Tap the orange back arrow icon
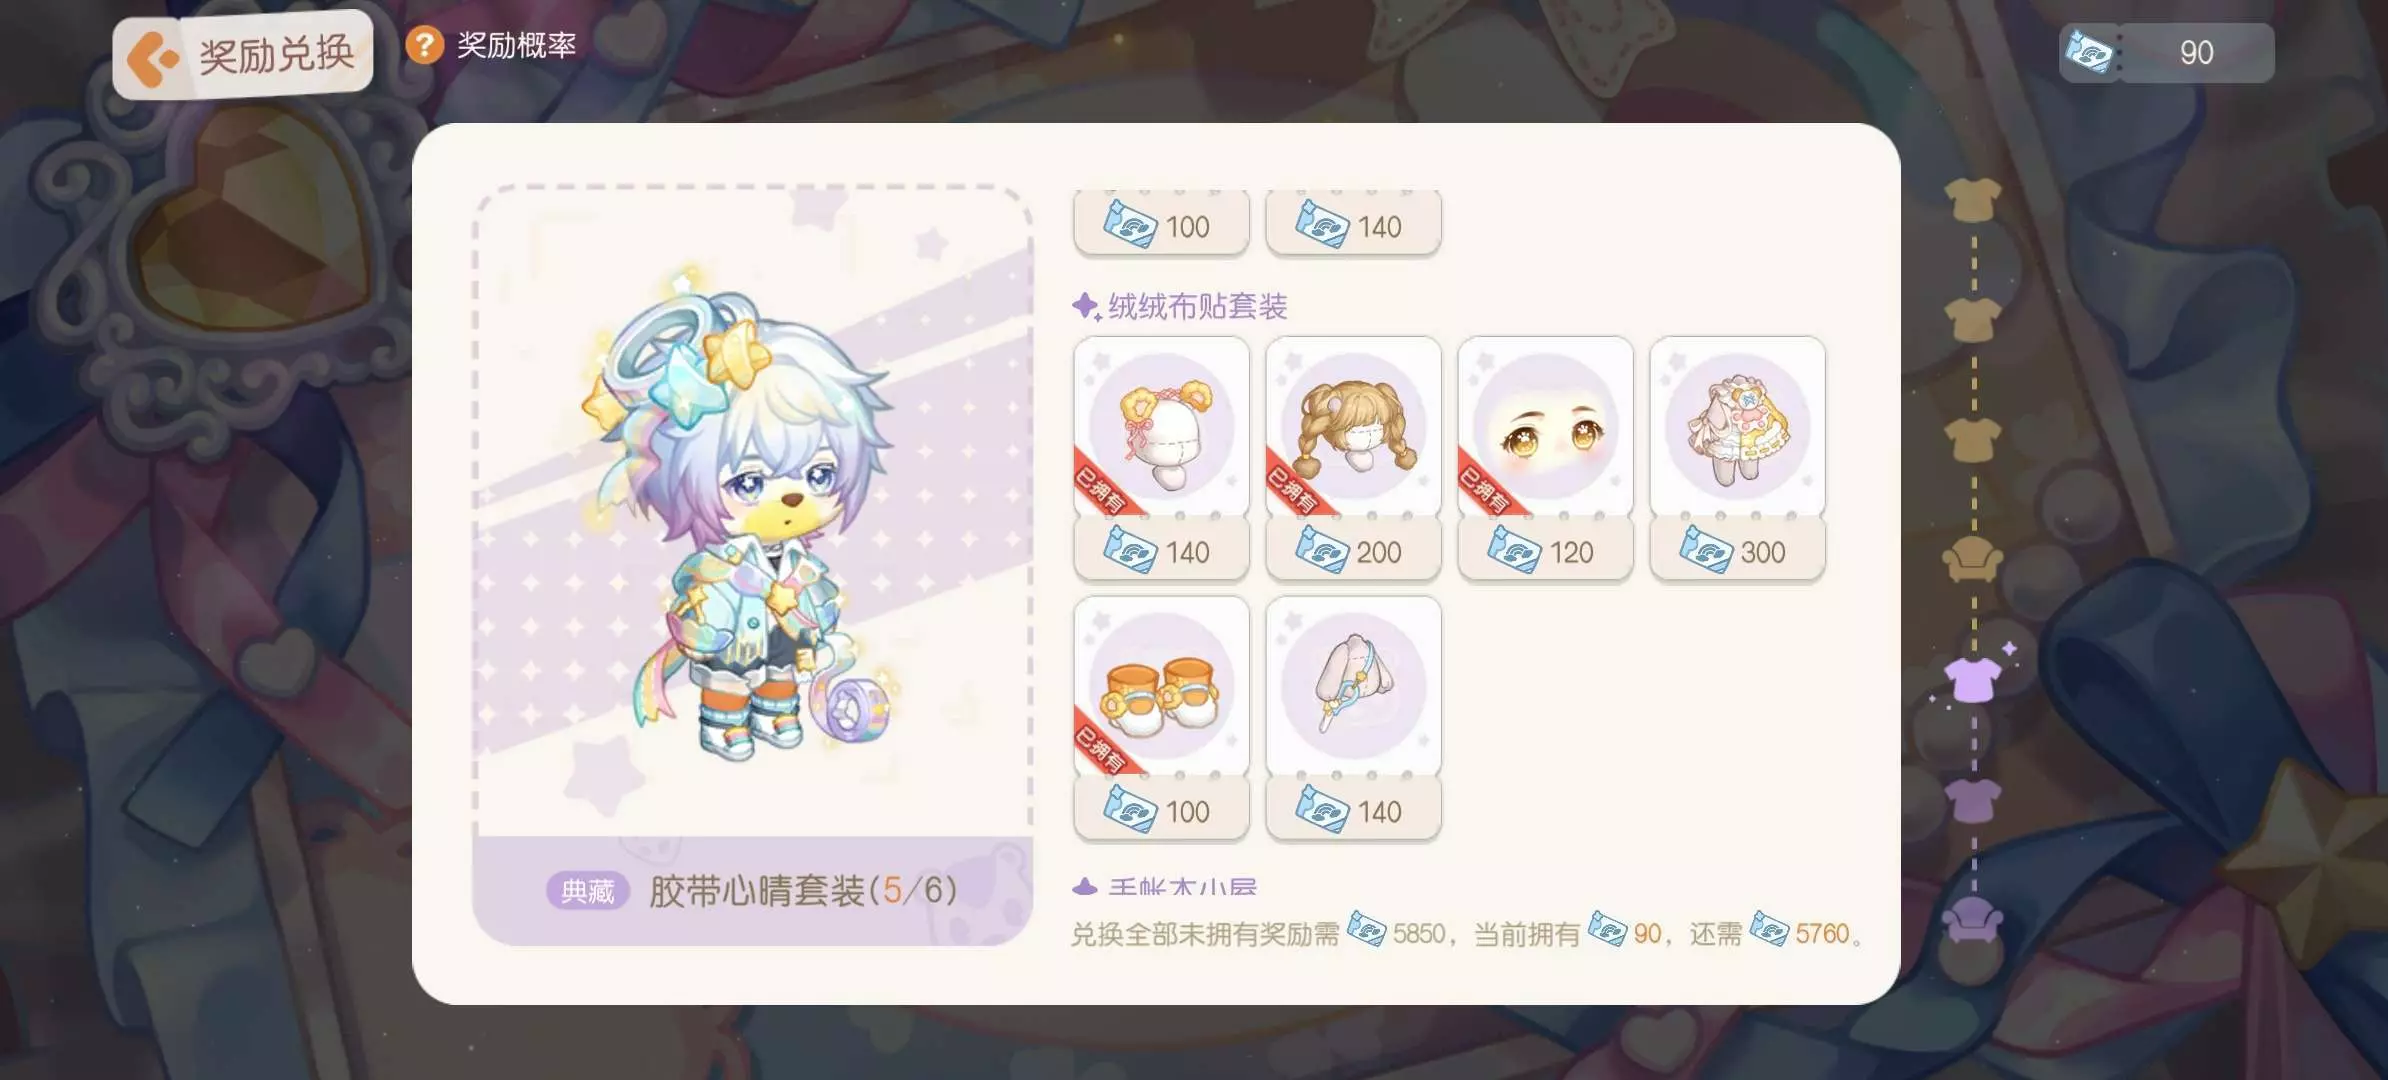This screenshot has height=1080, width=2388. [x=153, y=58]
